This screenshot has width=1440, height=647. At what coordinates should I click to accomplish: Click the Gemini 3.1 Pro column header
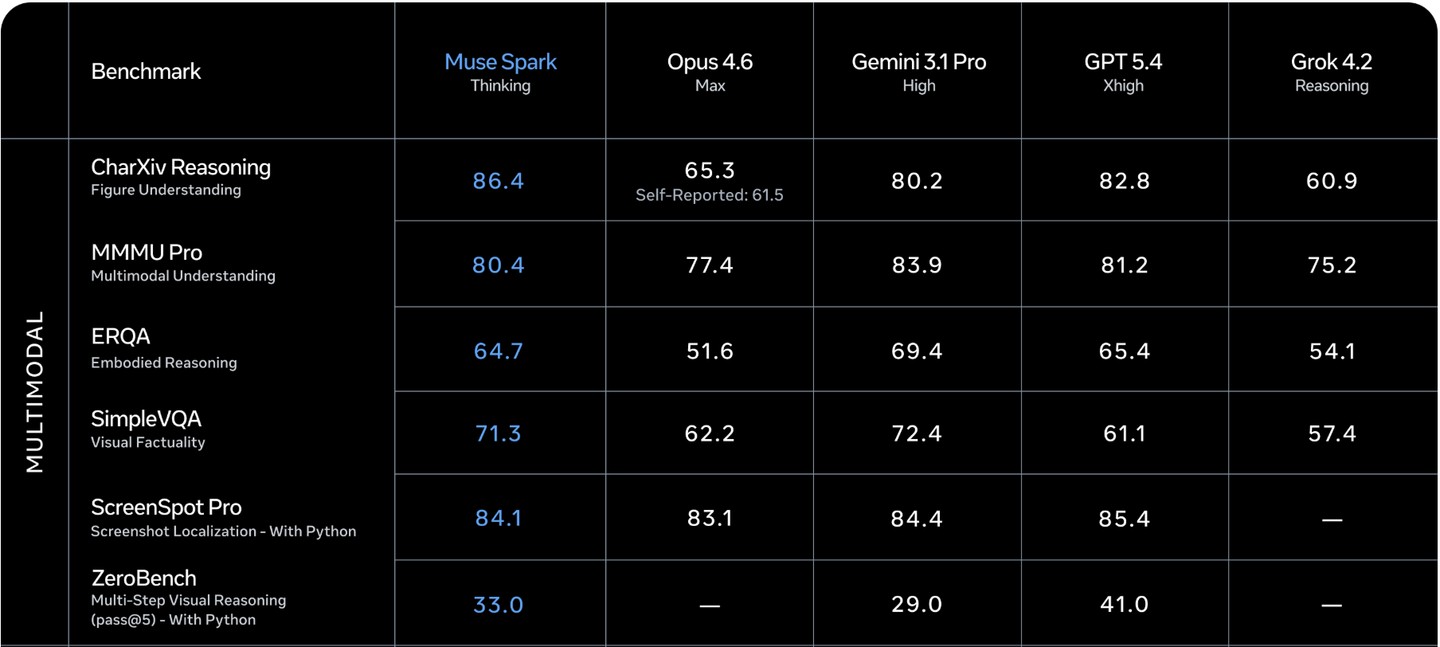click(918, 71)
